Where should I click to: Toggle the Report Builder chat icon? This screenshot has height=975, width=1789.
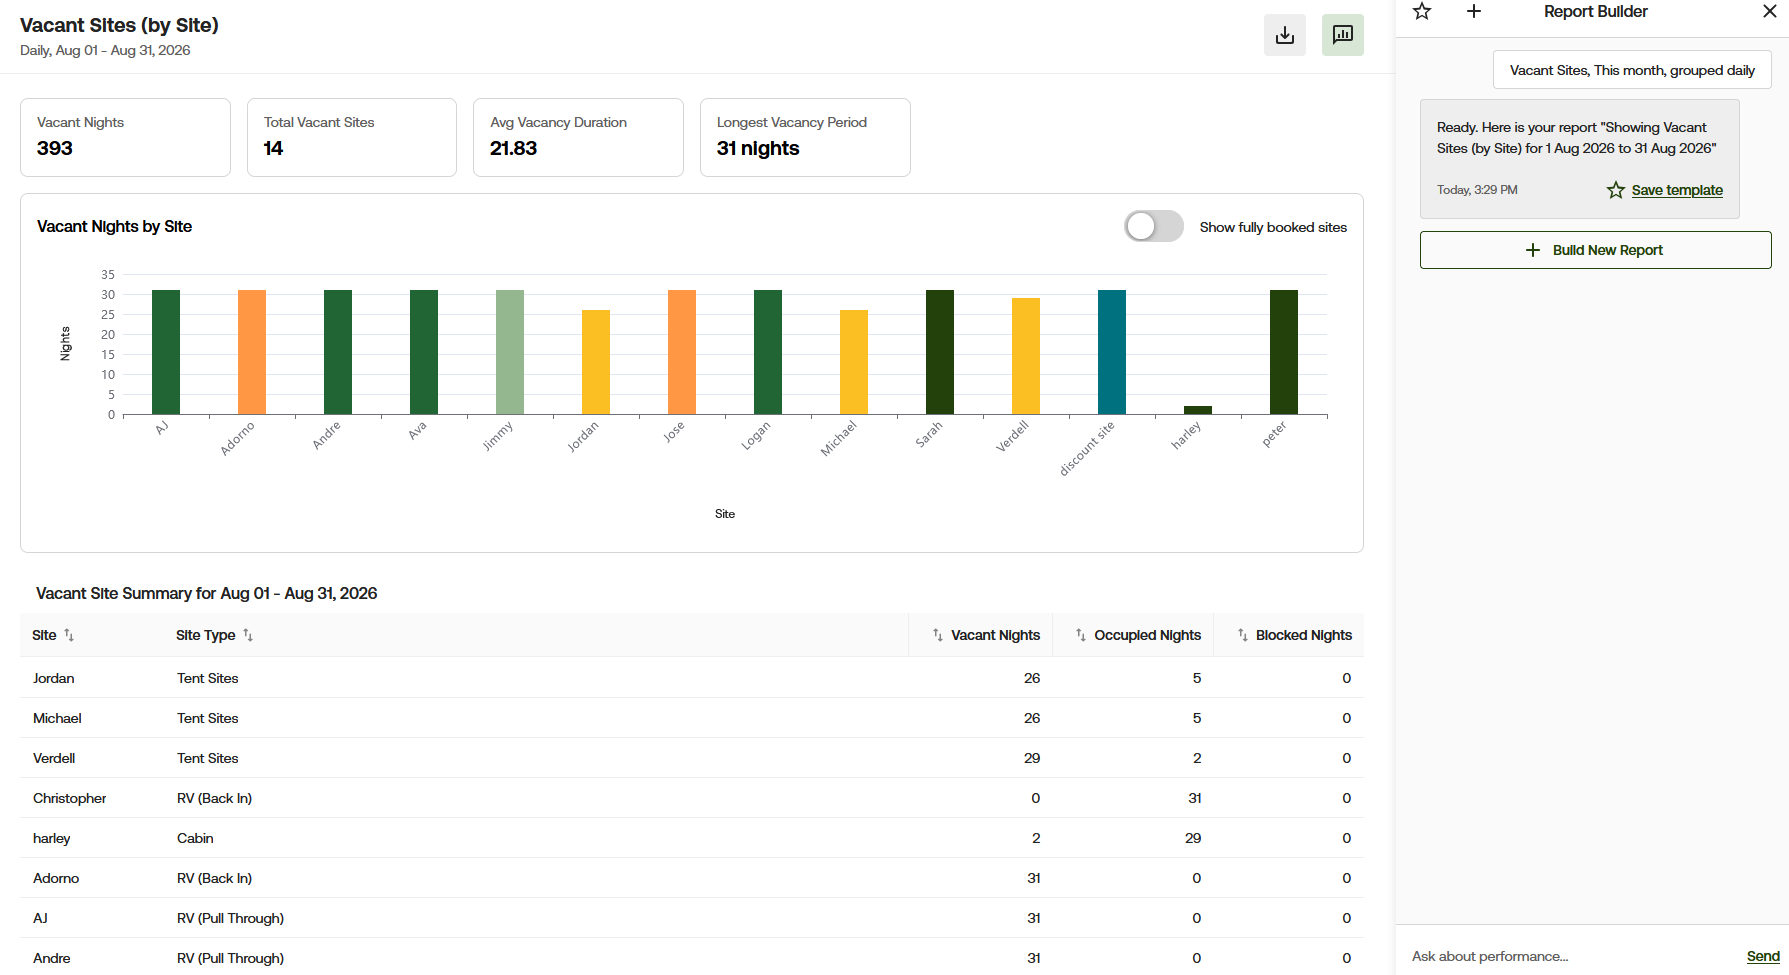point(1343,35)
